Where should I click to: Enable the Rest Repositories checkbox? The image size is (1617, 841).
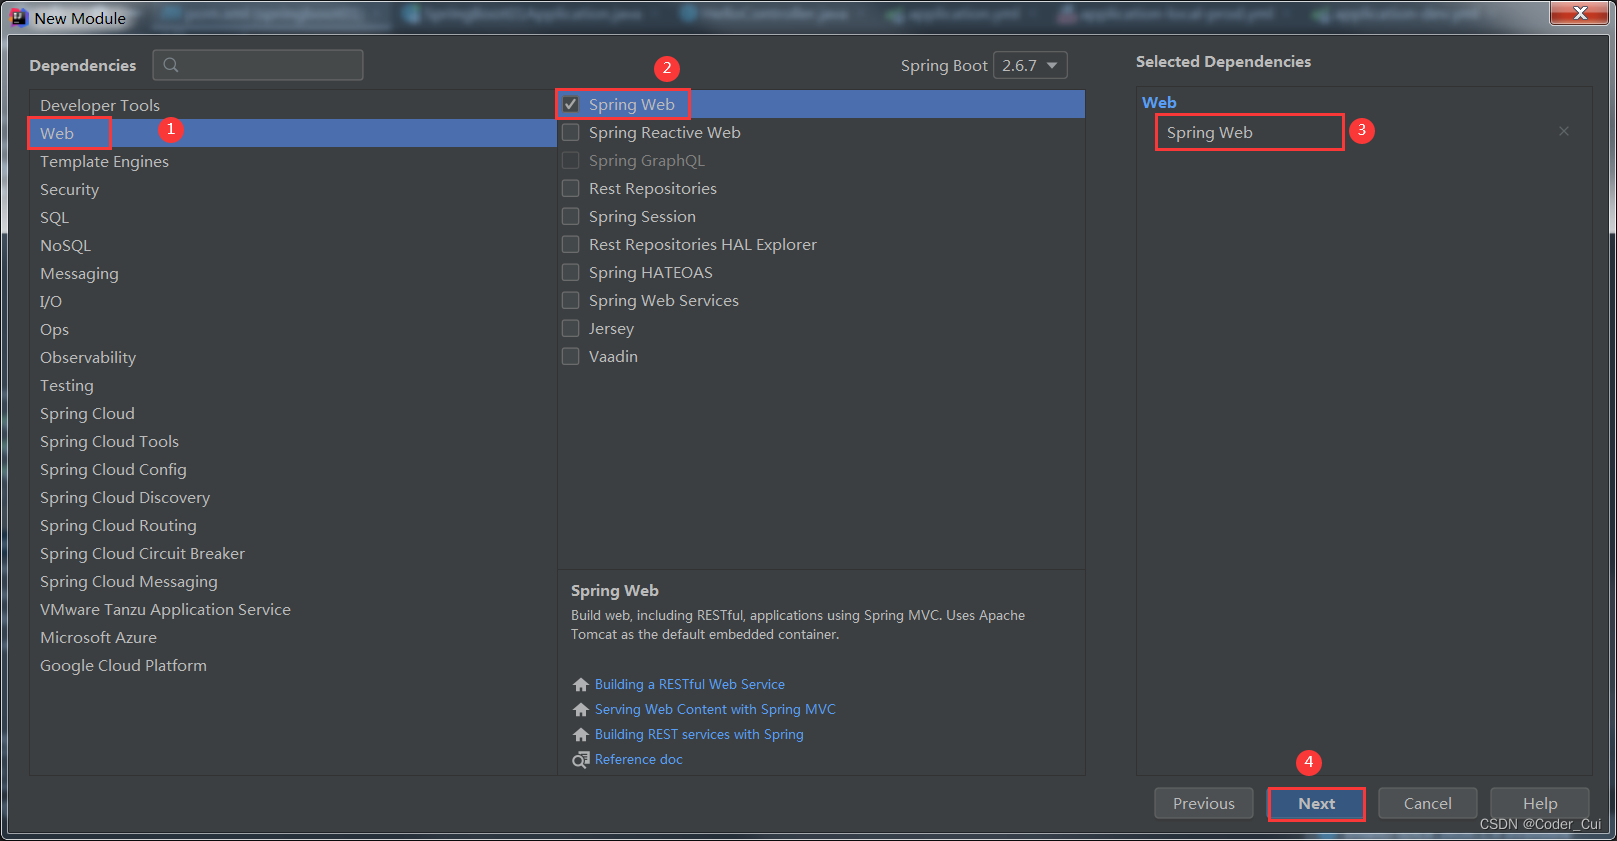pos(570,188)
